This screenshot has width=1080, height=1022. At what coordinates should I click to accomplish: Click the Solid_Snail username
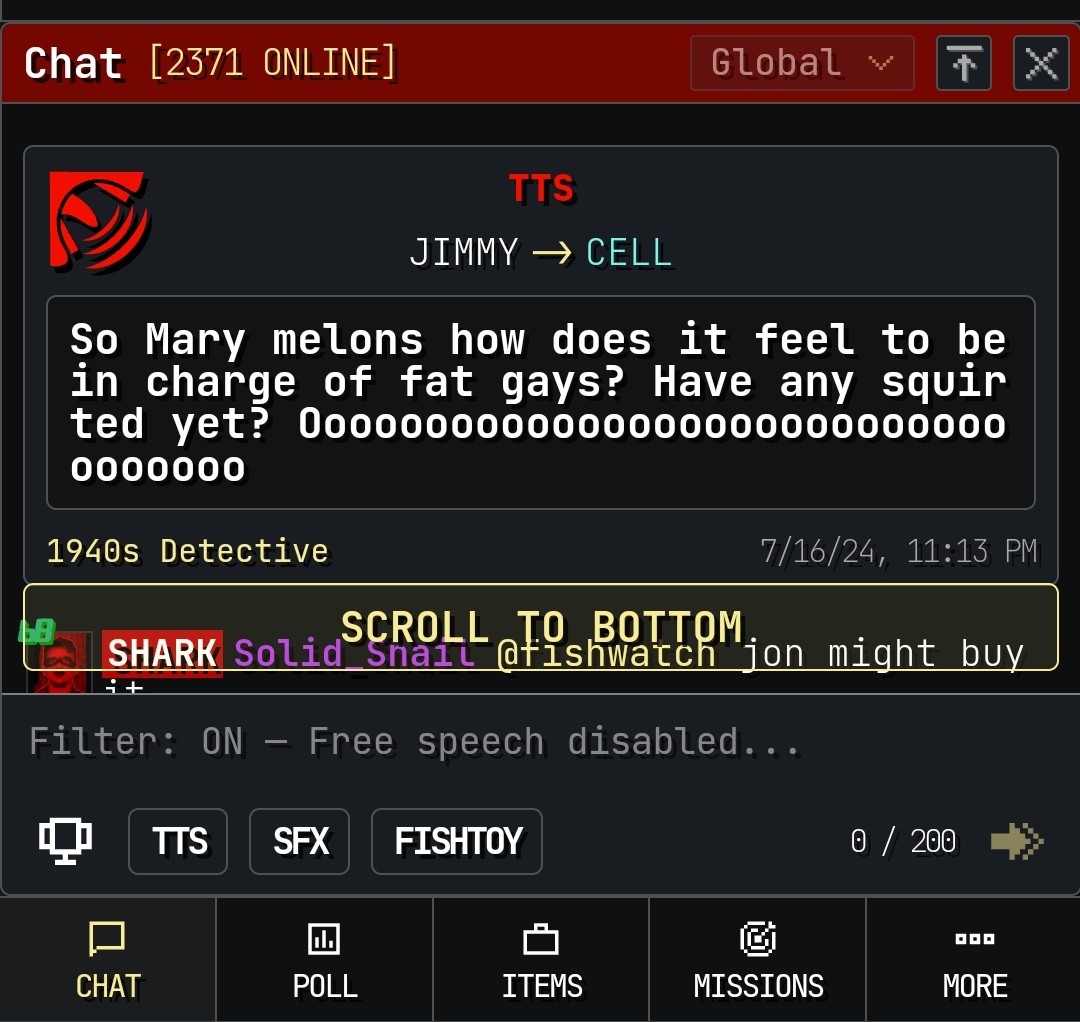click(x=354, y=653)
